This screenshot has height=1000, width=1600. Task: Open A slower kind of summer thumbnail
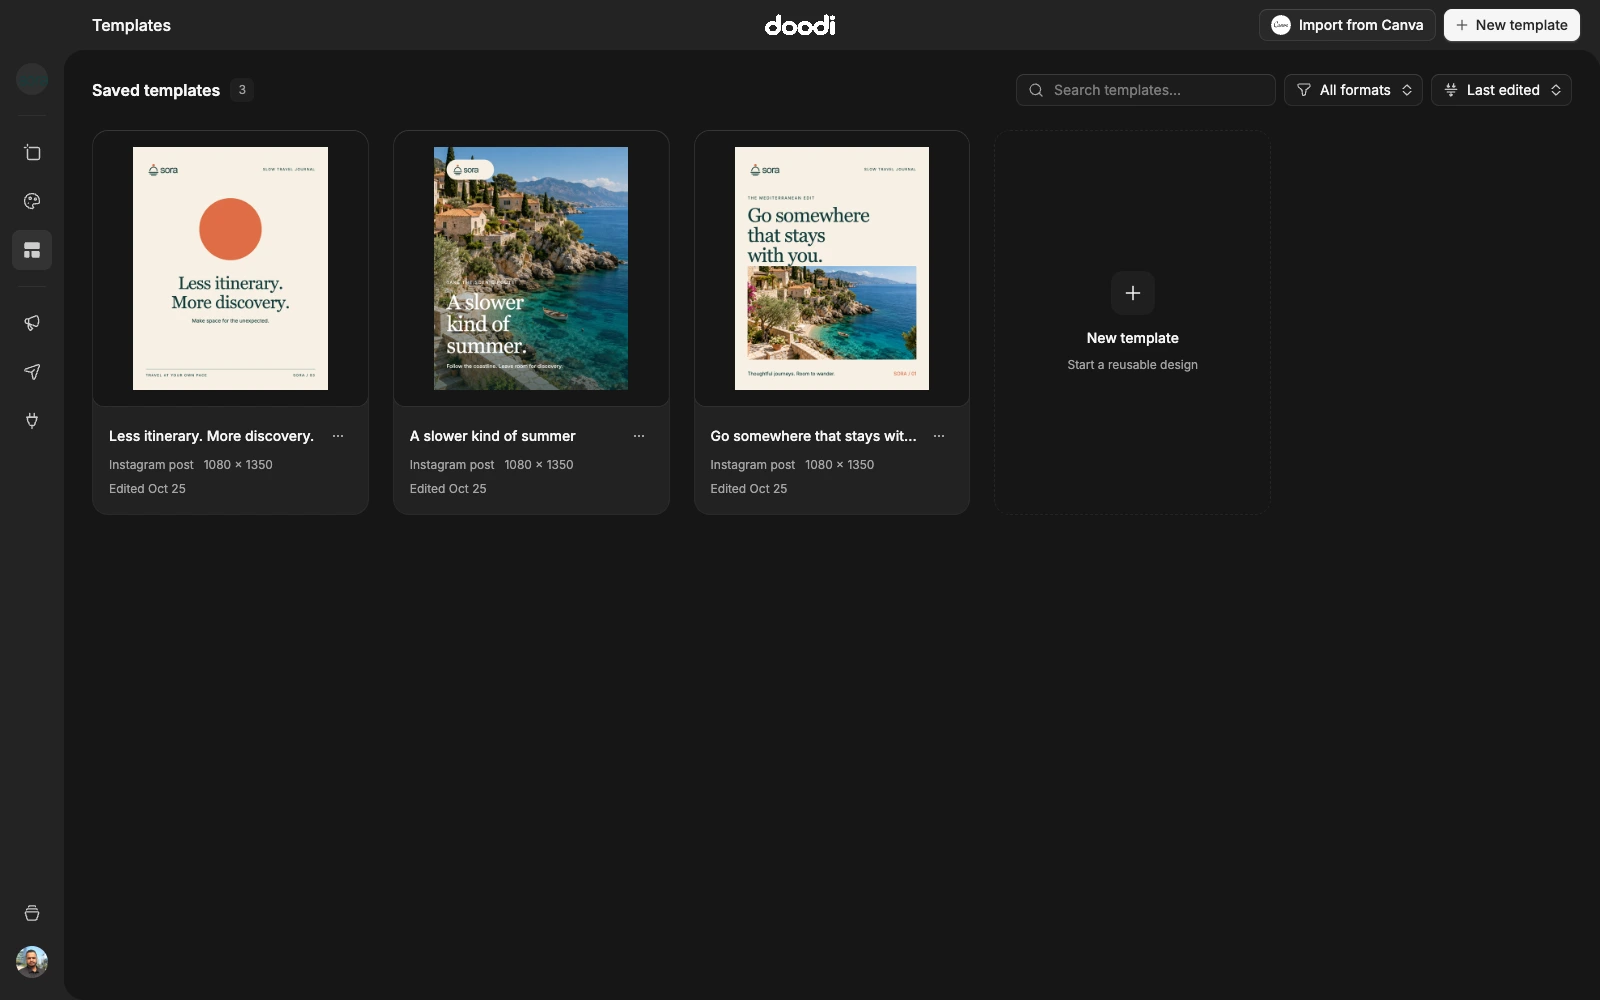tap(531, 268)
